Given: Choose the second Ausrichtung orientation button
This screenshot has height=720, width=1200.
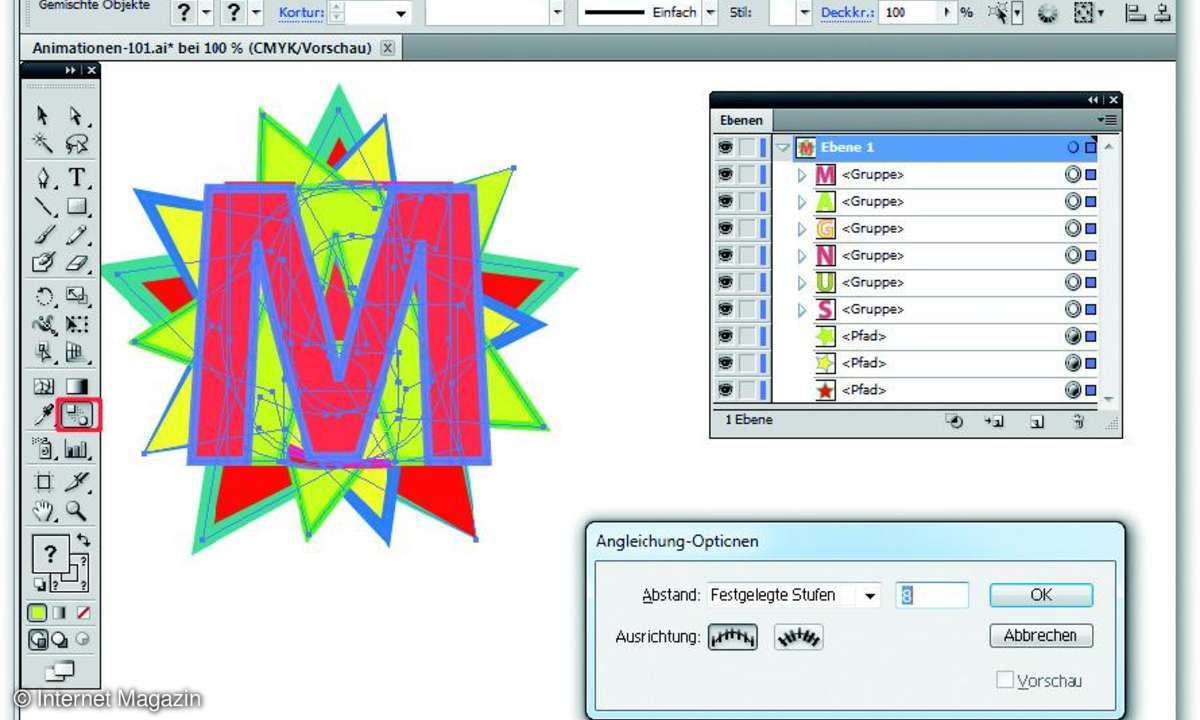Looking at the screenshot, I should coord(799,636).
